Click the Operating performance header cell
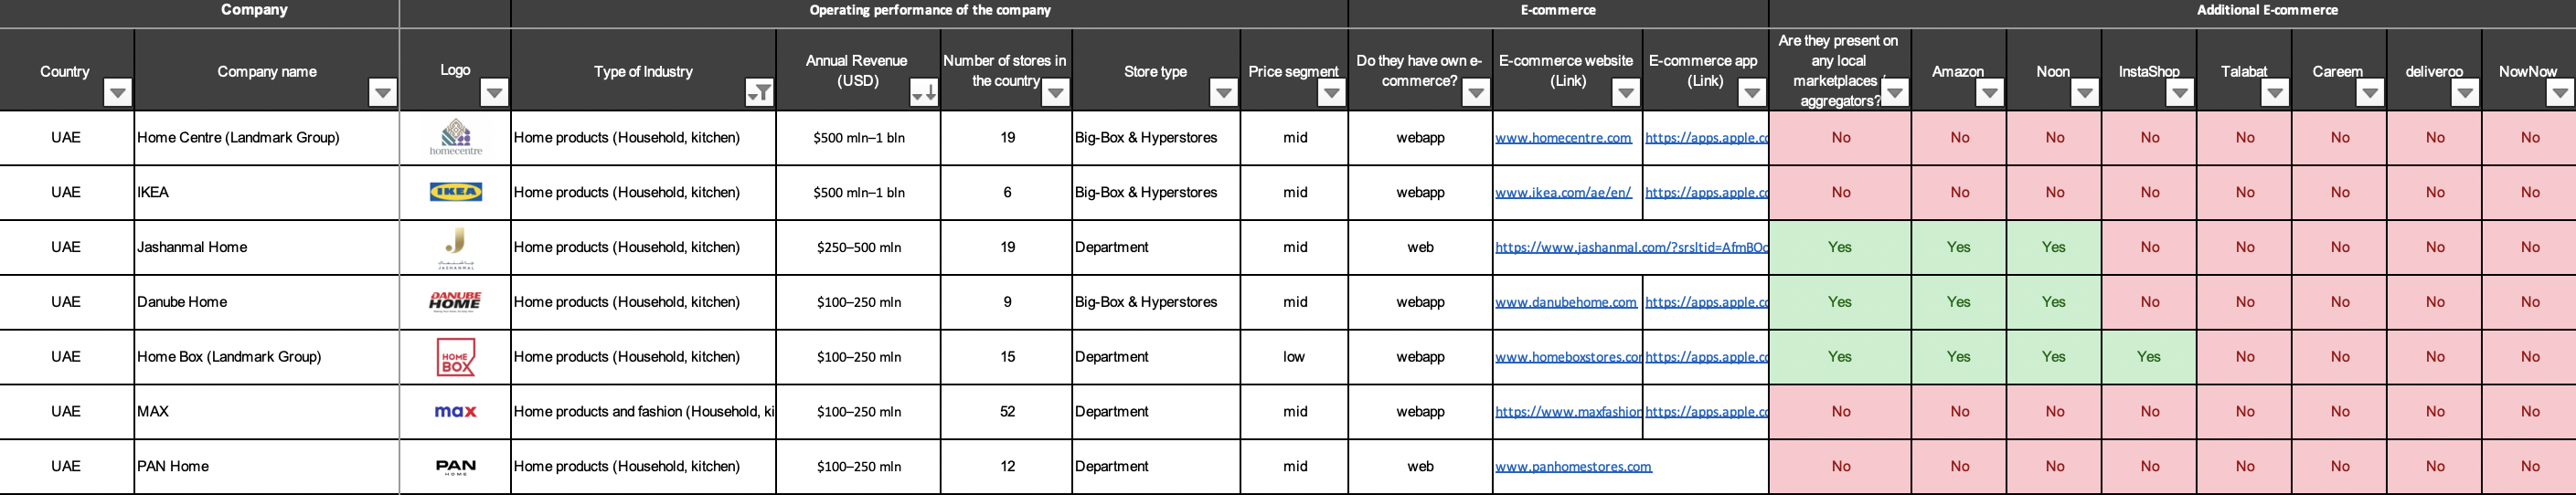The width and height of the screenshot is (2576, 495). pos(930,11)
